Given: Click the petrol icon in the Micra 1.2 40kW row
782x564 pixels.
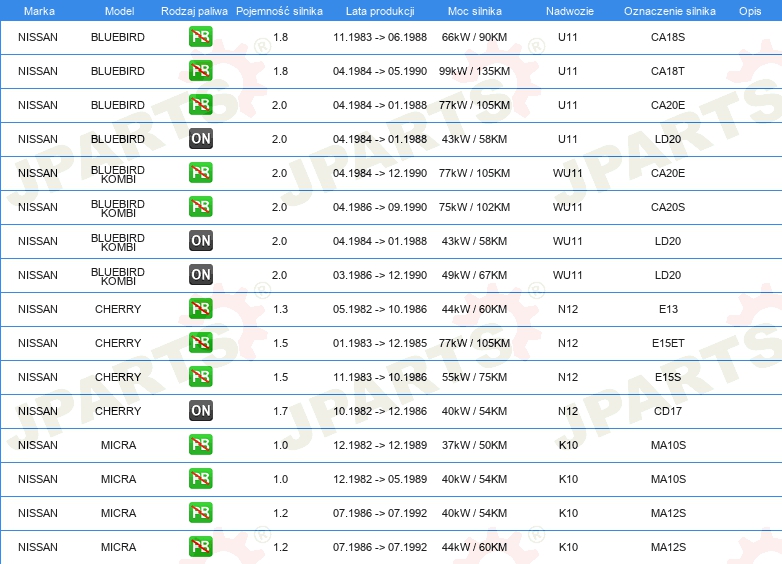Looking at the screenshot, I should (200, 513).
